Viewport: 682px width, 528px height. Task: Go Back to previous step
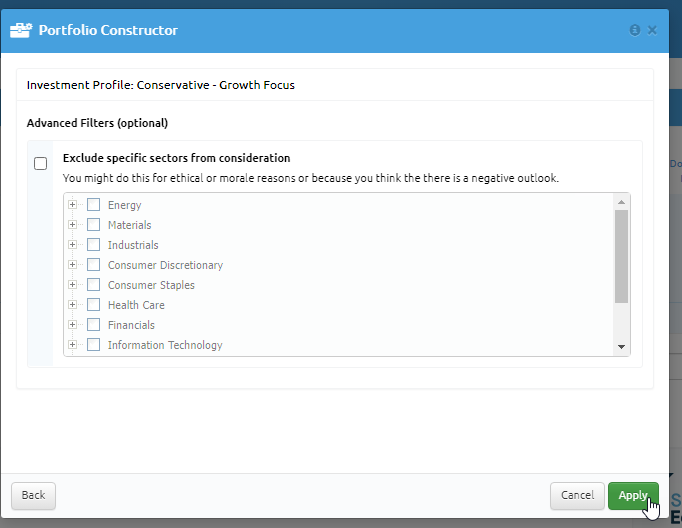coord(33,495)
